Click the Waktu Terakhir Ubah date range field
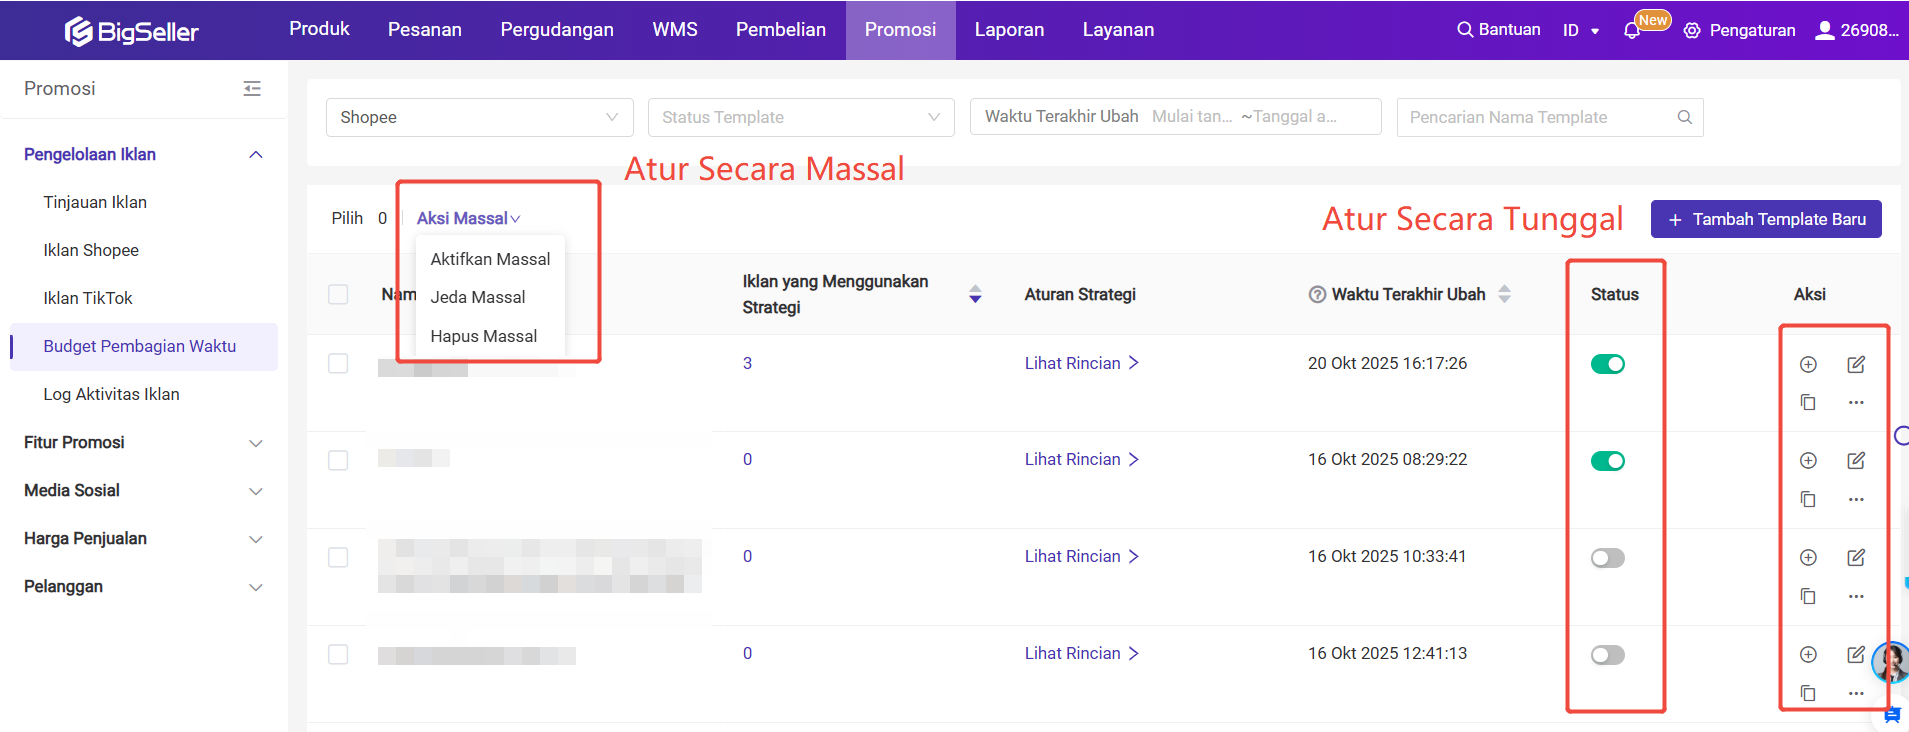This screenshot has height=732, width=1909. tap(1243, 117)
